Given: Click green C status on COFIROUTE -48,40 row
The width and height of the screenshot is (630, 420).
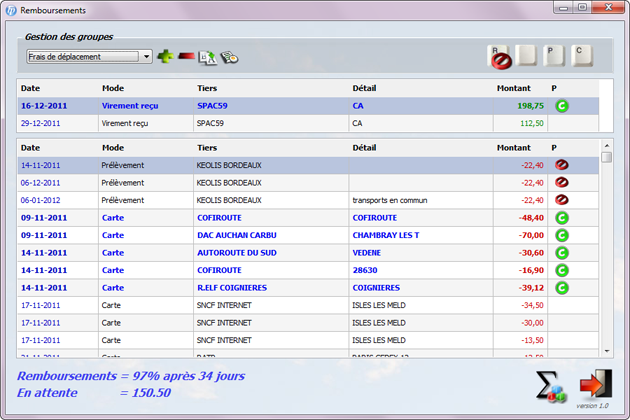Looking at the screenshot, I should tap(562, 218).
